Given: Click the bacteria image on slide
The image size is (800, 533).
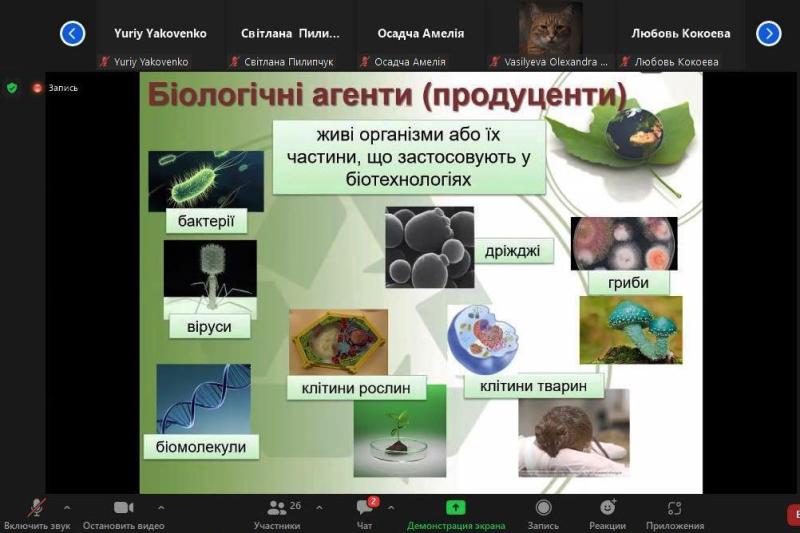Looking at the screenshot, I should (x=206, y=180).
